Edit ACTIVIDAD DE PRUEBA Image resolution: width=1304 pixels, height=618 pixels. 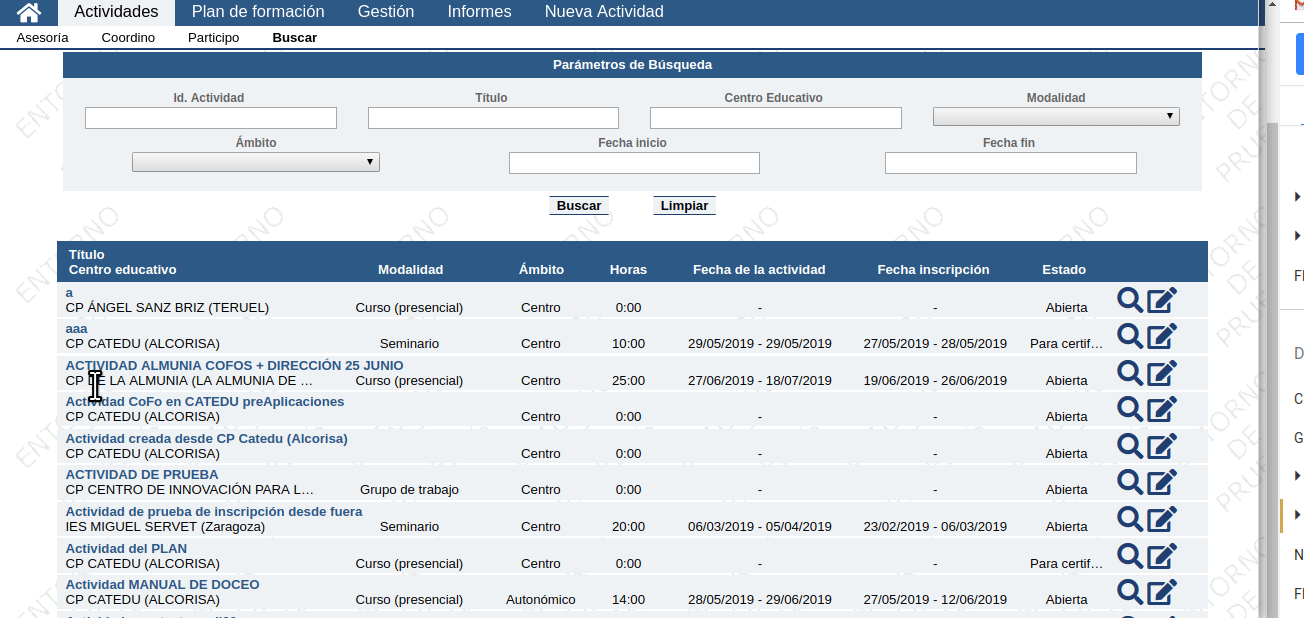1162,482
